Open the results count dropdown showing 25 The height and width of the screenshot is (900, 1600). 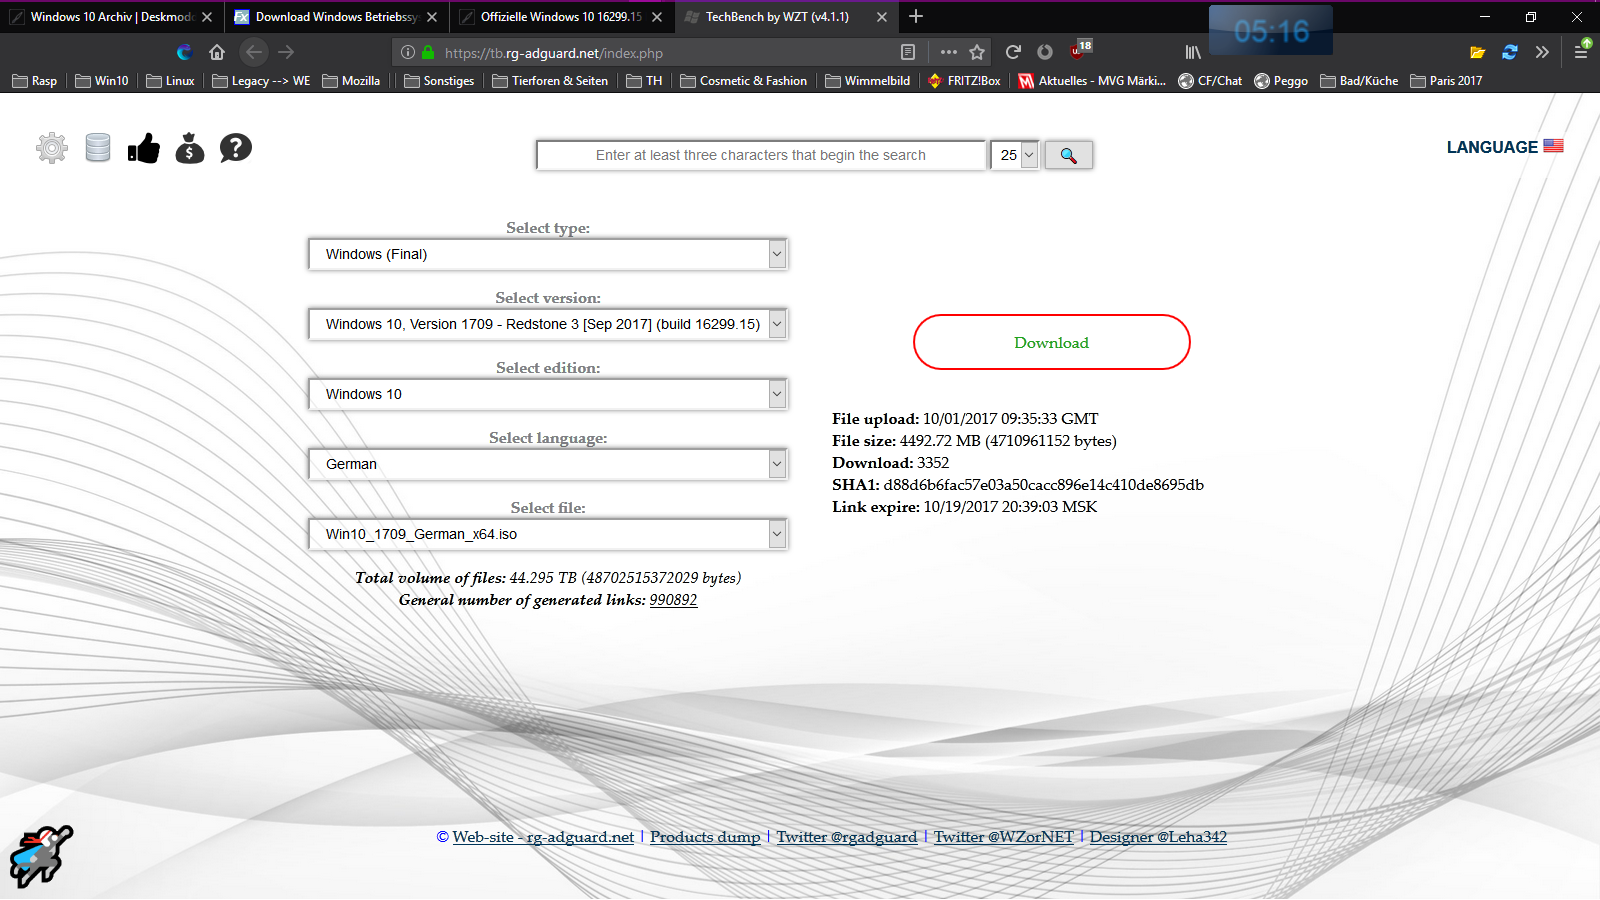coord(1015,155)
